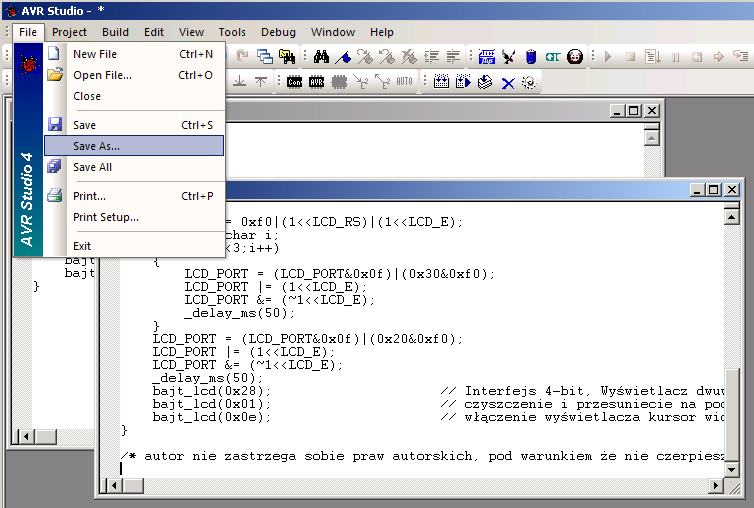Choose Exit from the File menu

pos(82,246)
